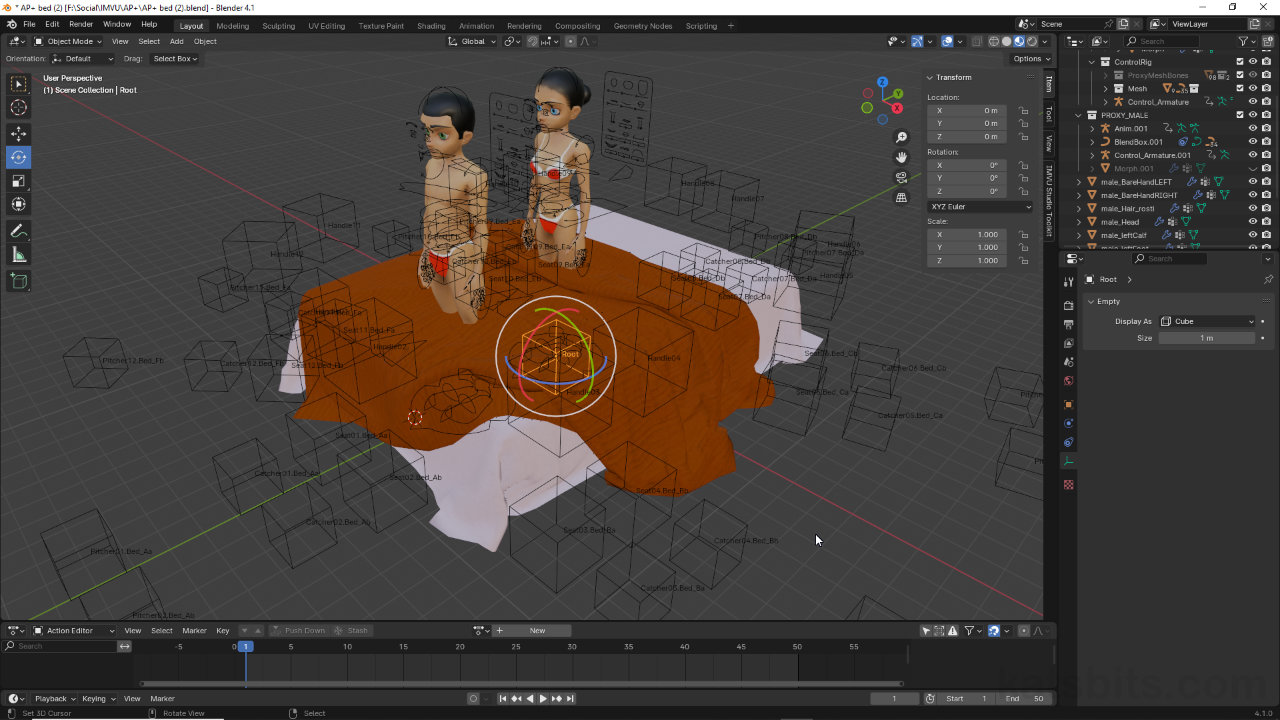This screenshot has width=1280, height=720.
Task: Hide Anim.001 via its eye icon
Action: (1253, 128)
